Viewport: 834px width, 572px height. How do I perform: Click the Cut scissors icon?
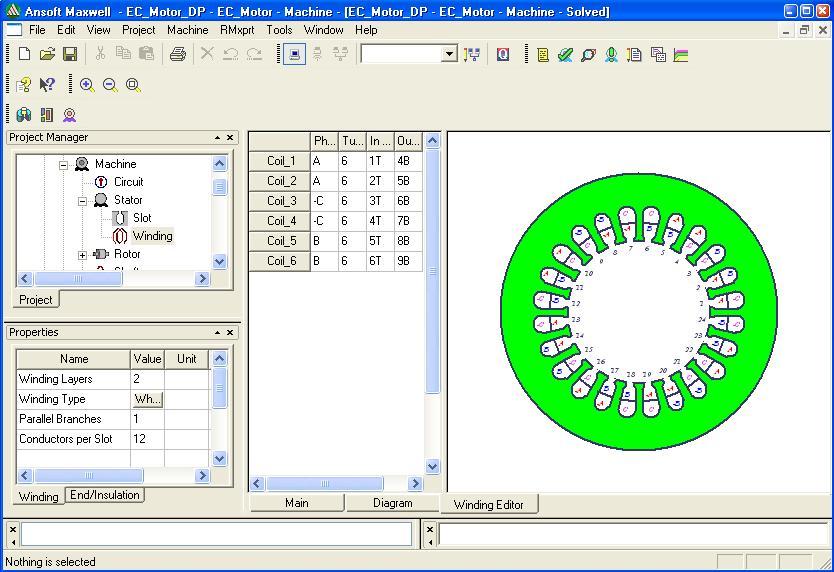click(x=100, y=54)
